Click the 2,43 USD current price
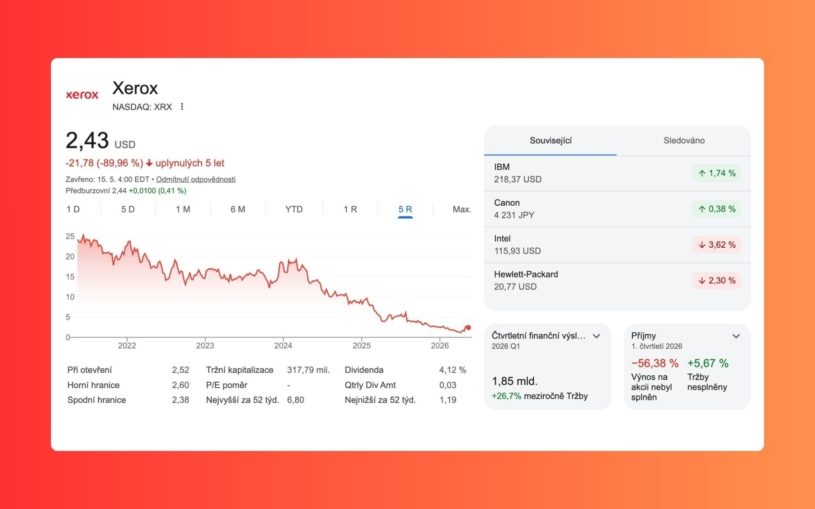 click(x=100, y=141)
